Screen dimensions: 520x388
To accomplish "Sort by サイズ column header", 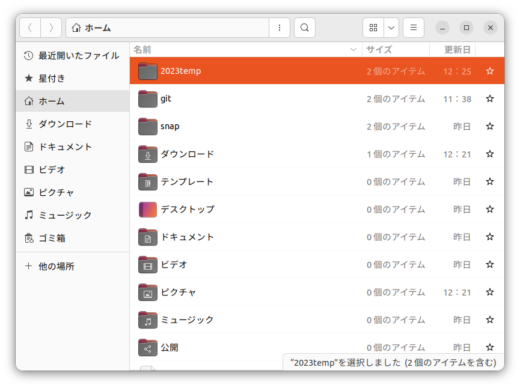I will tap(396, 50).
